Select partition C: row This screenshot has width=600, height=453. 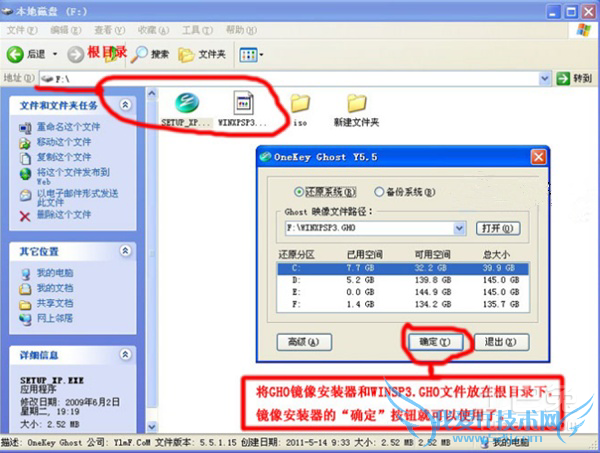(x=403, y=268)
